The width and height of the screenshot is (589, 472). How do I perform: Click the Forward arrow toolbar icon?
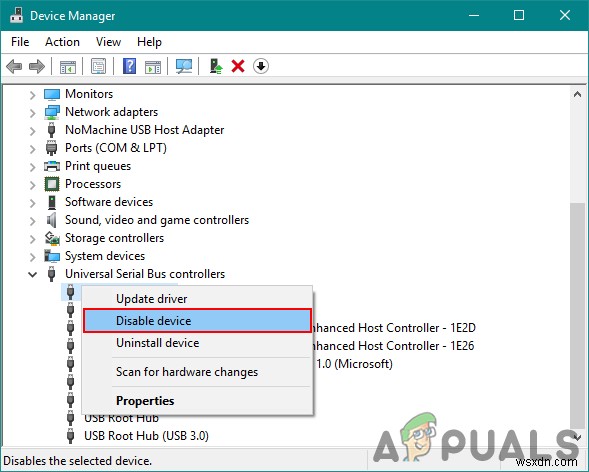click(x=37, y=66)
